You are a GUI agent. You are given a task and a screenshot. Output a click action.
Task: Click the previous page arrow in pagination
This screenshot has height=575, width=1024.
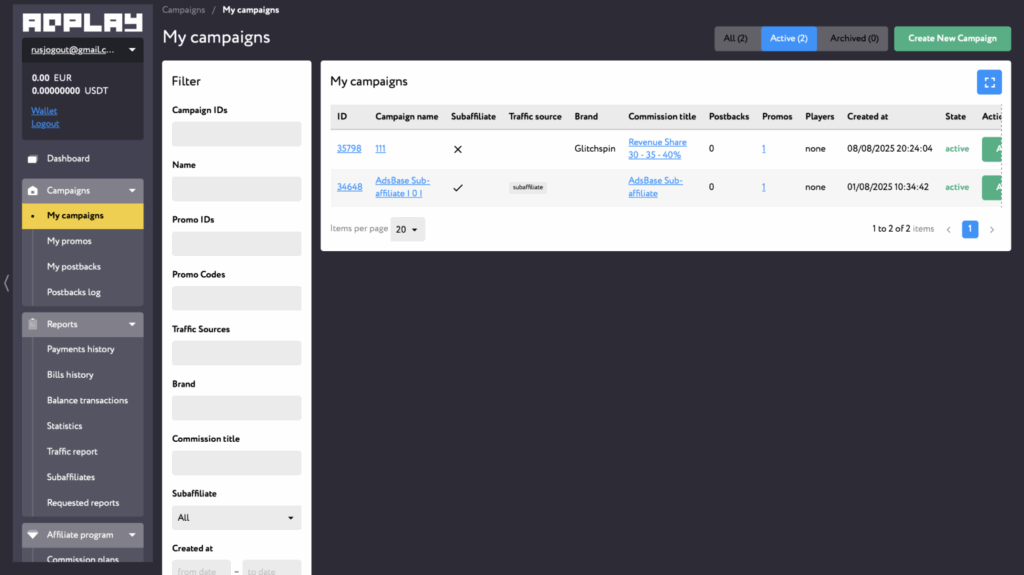point(948,230)
